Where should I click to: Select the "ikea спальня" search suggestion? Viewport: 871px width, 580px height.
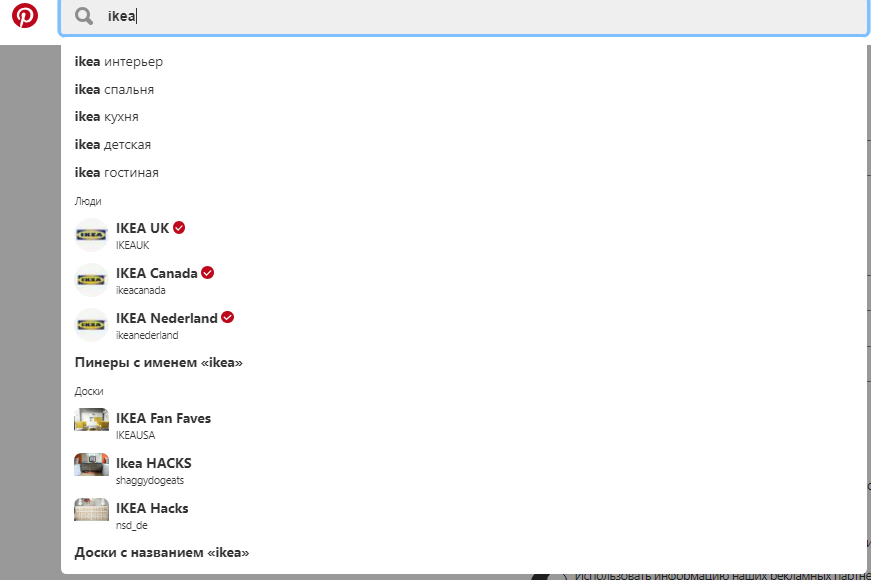pos(114,90)
